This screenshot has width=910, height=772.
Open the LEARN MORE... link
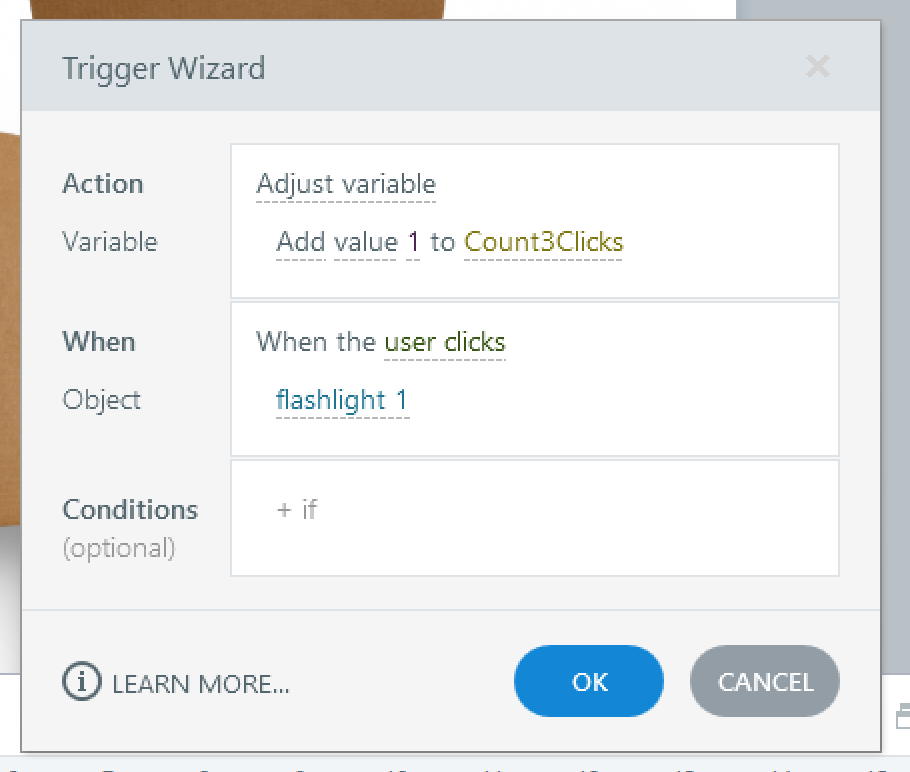click(201, 684)
